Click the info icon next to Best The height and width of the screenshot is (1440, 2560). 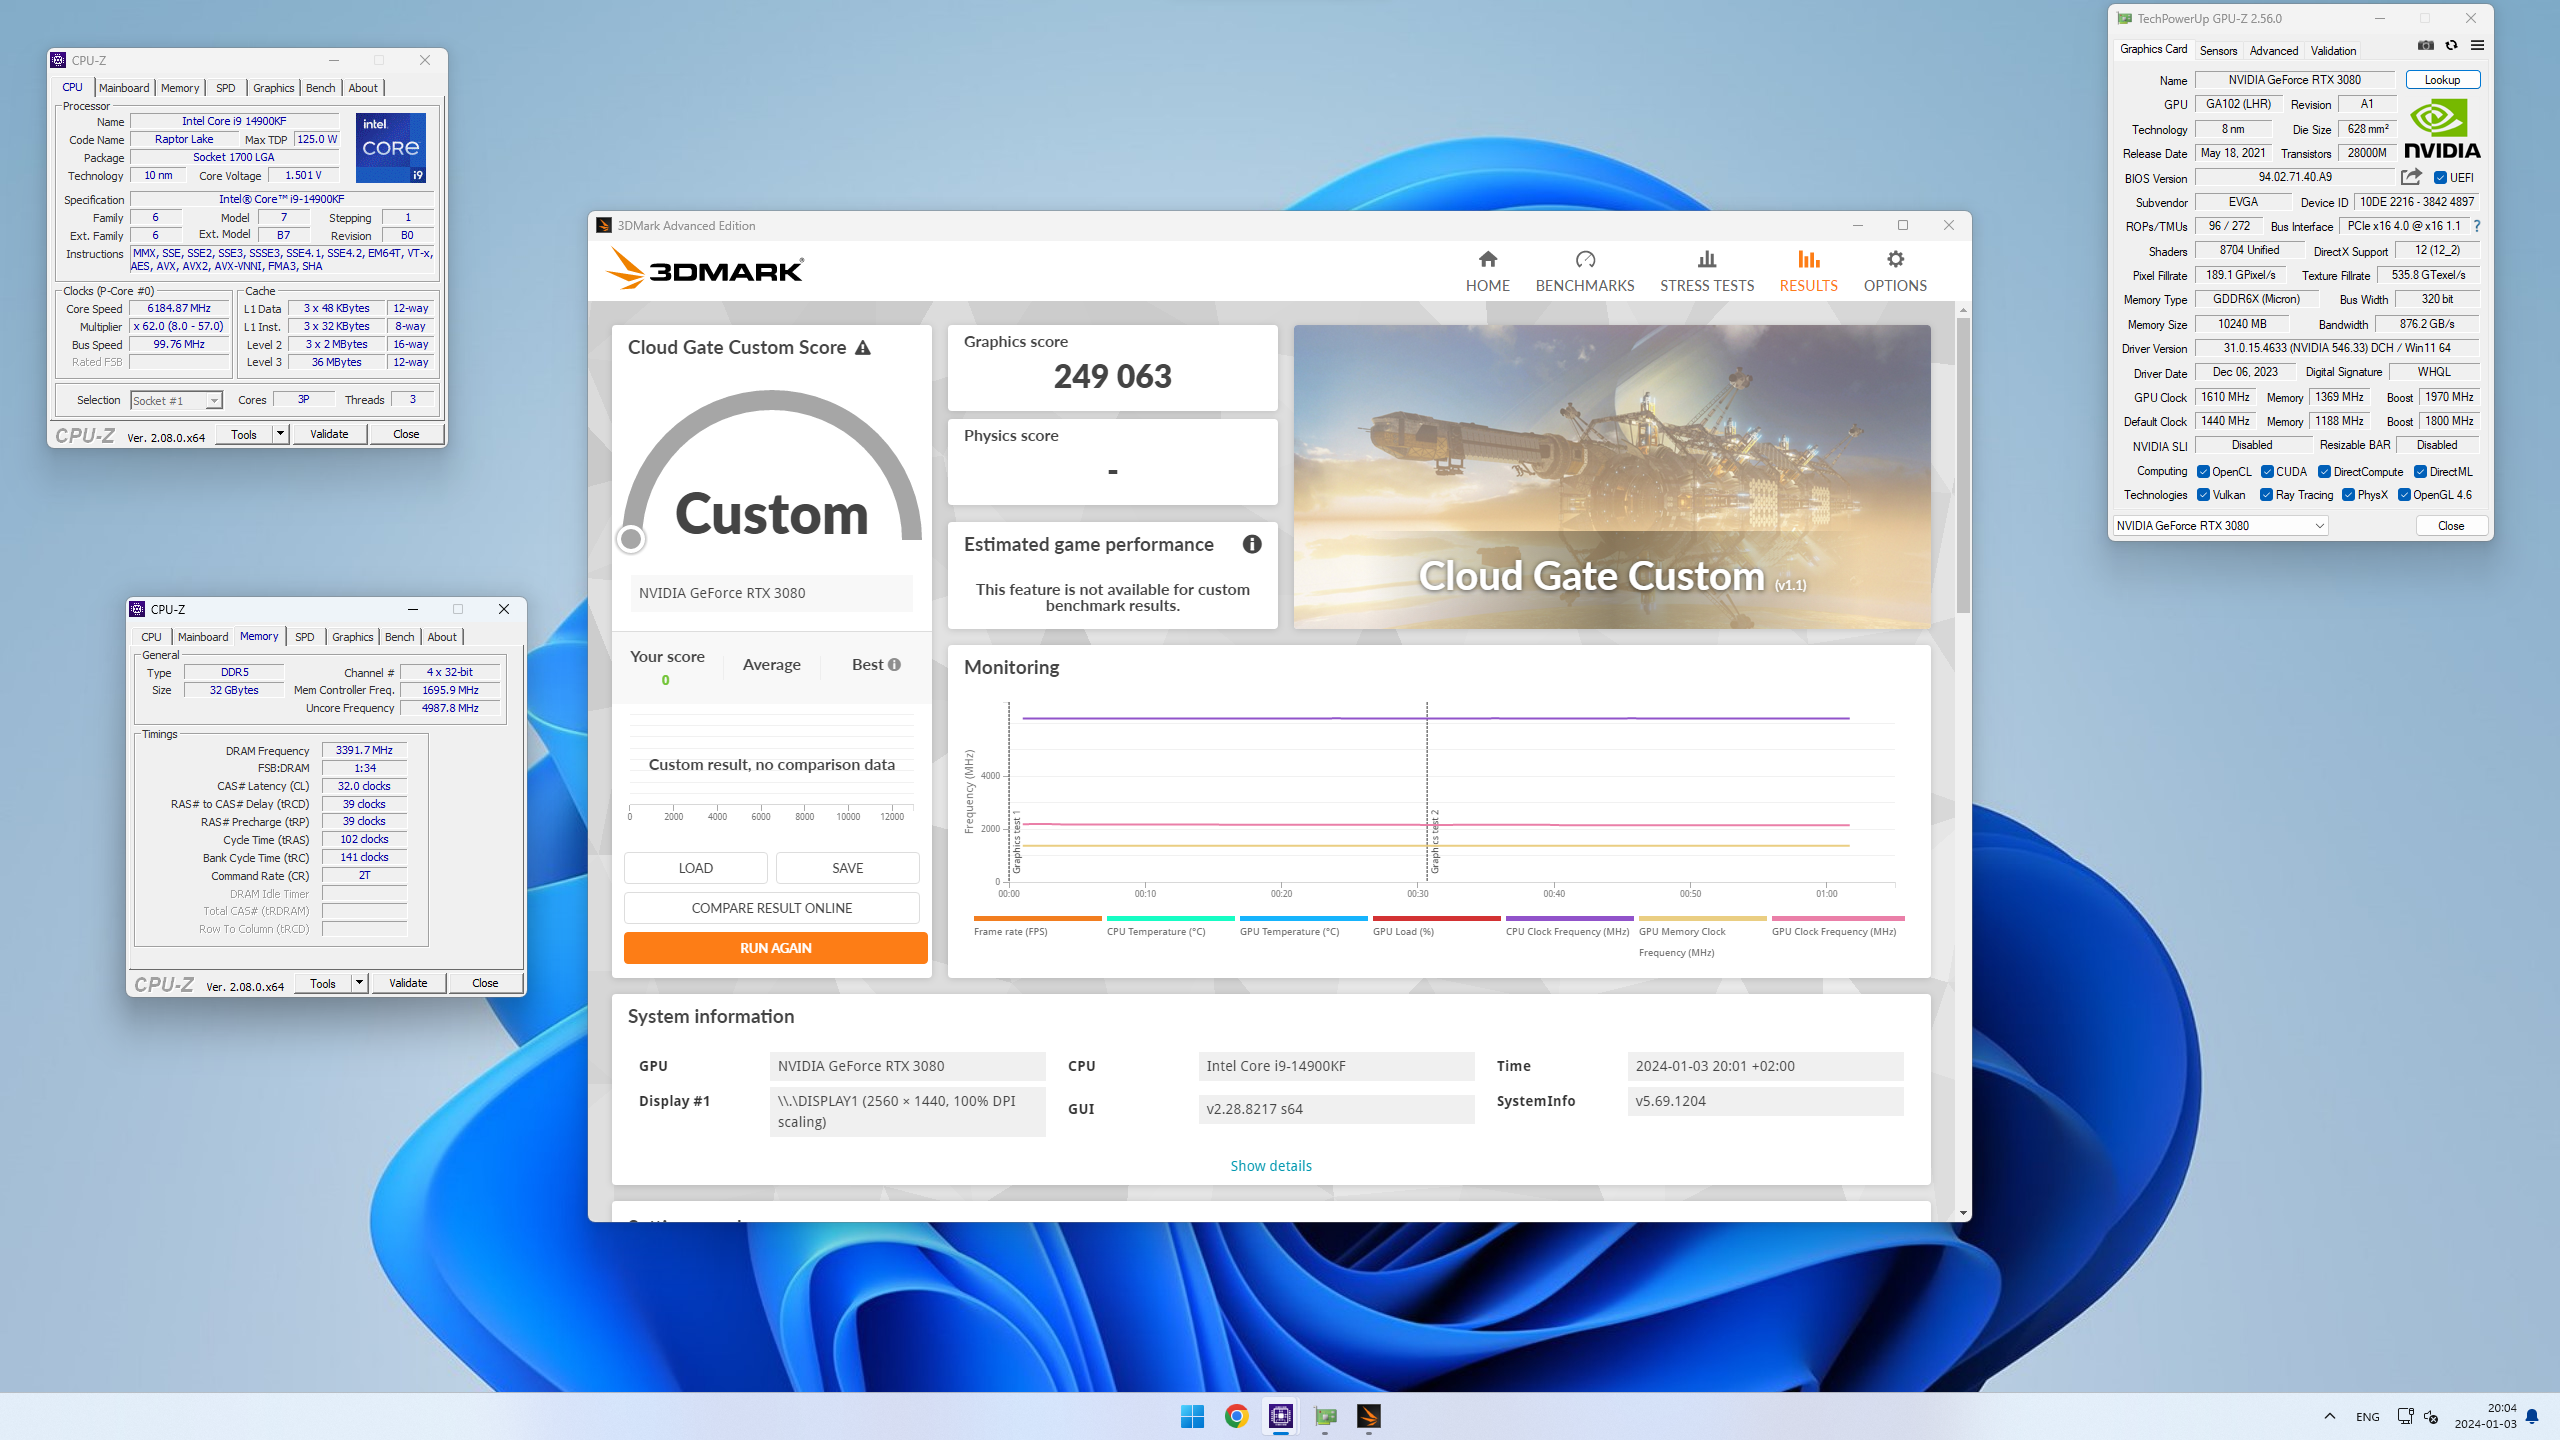[x=894, y=665]
